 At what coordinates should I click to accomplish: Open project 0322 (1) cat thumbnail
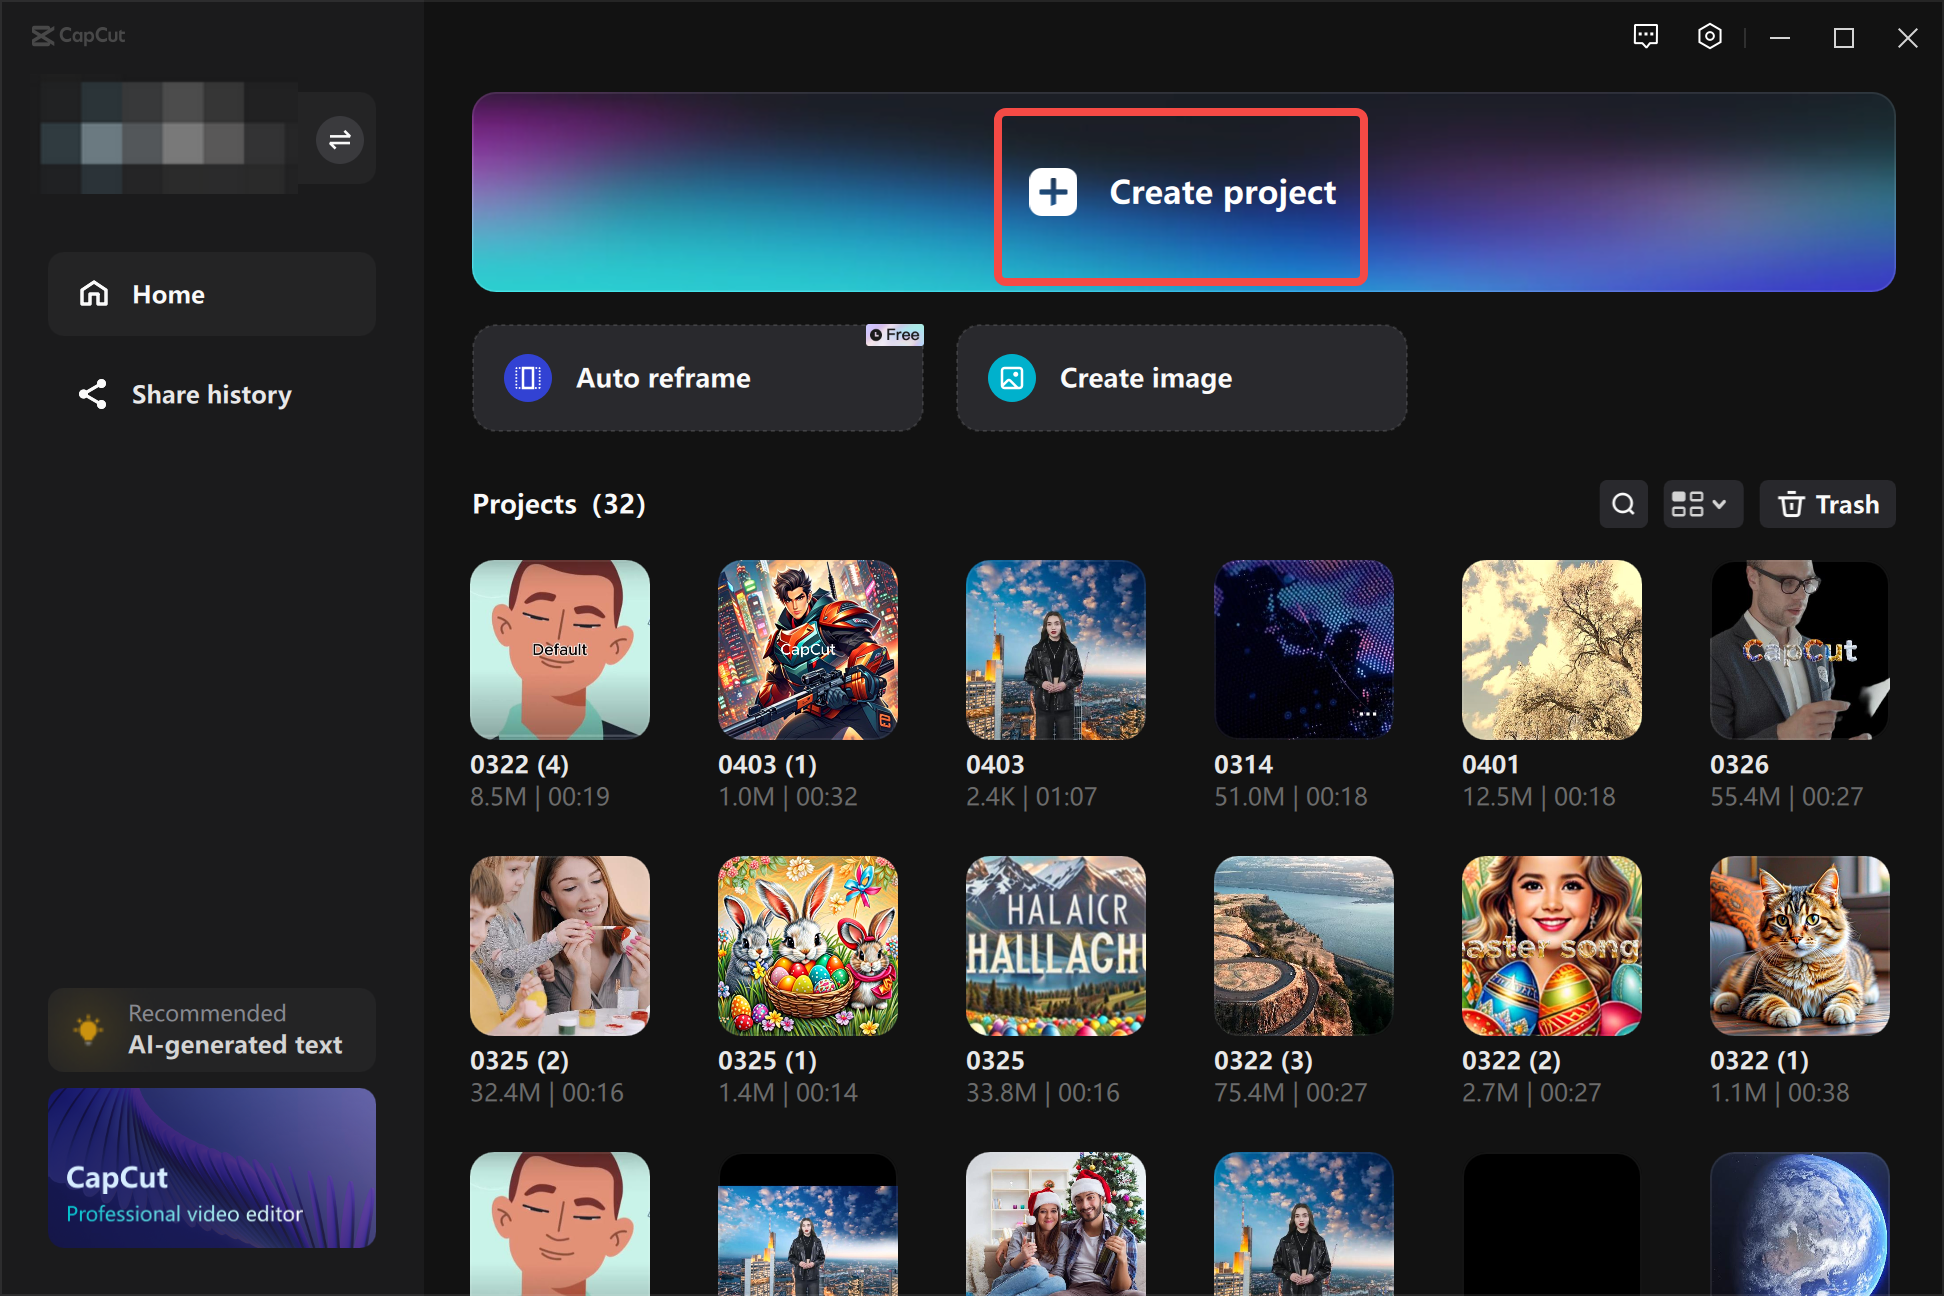1799,945
